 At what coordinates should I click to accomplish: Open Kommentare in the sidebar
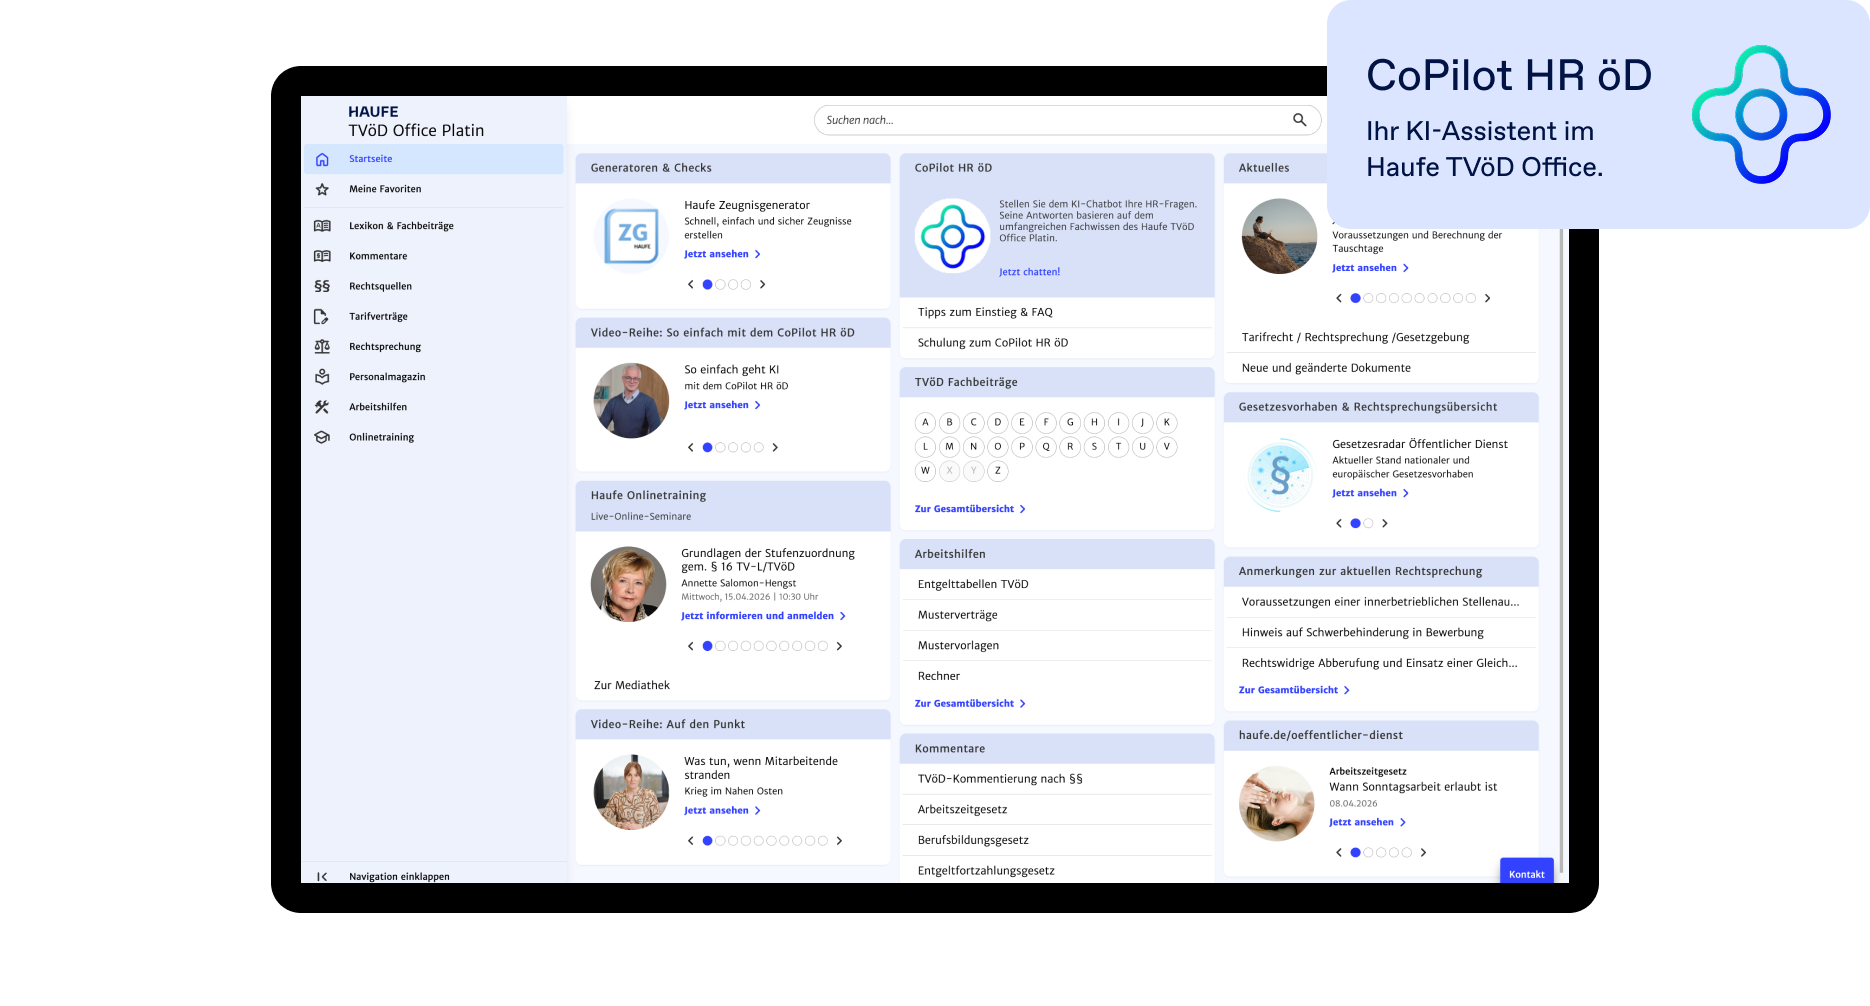(378, 256)
